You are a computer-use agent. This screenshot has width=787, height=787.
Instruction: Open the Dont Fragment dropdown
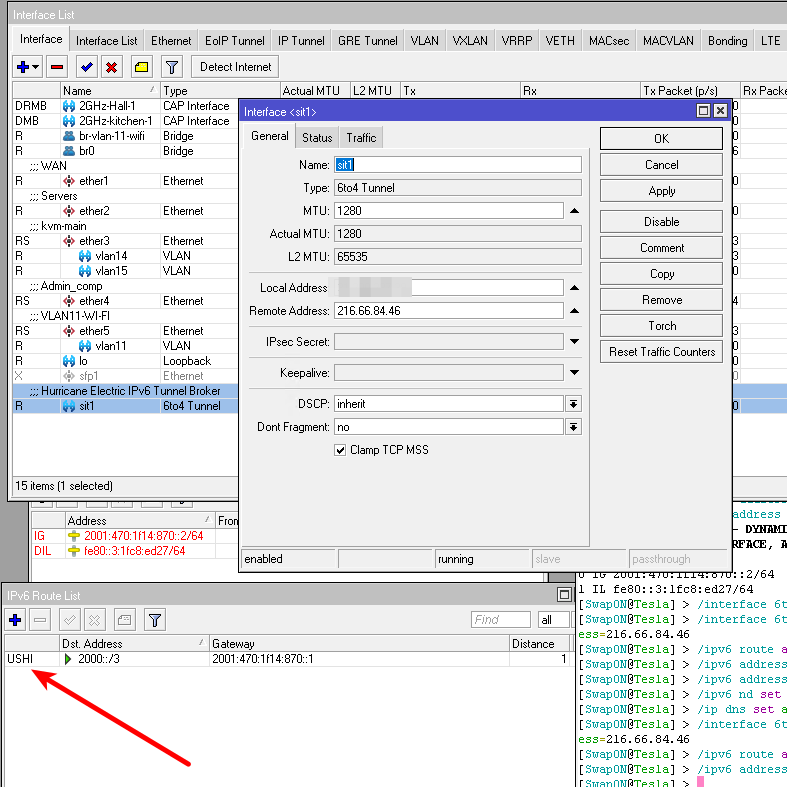574,427
